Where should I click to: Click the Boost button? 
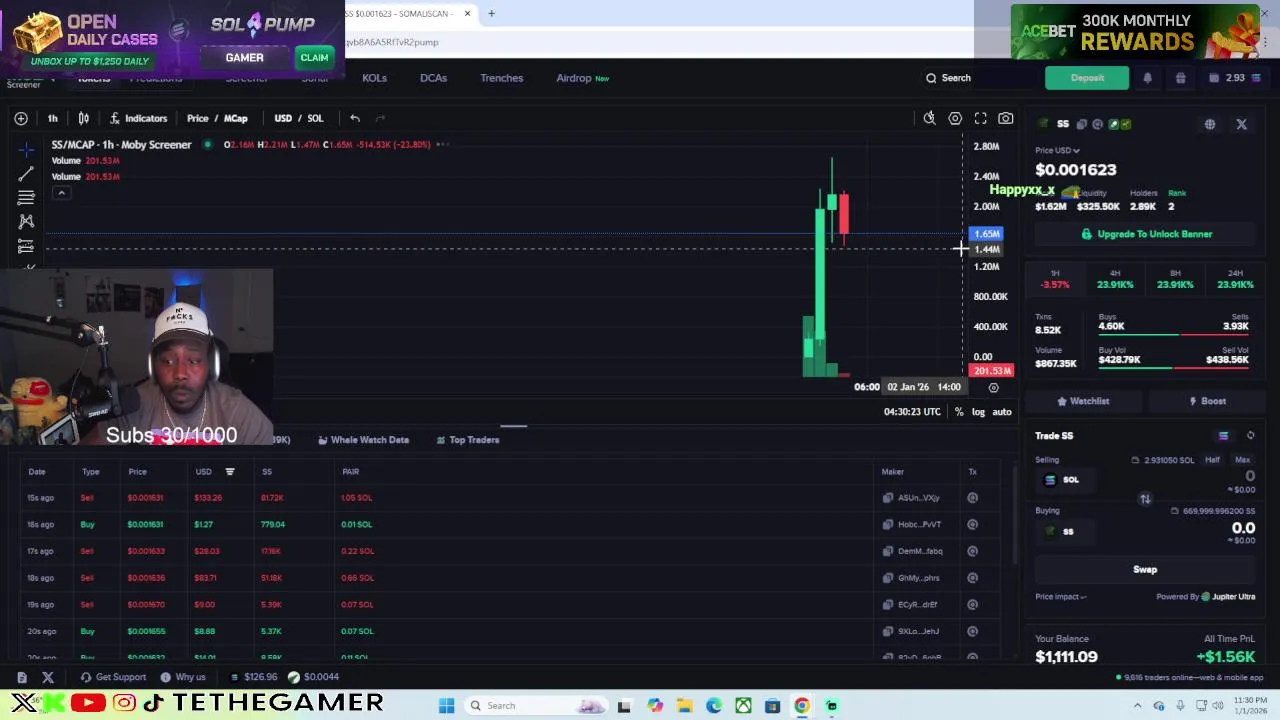[1207, 401]
